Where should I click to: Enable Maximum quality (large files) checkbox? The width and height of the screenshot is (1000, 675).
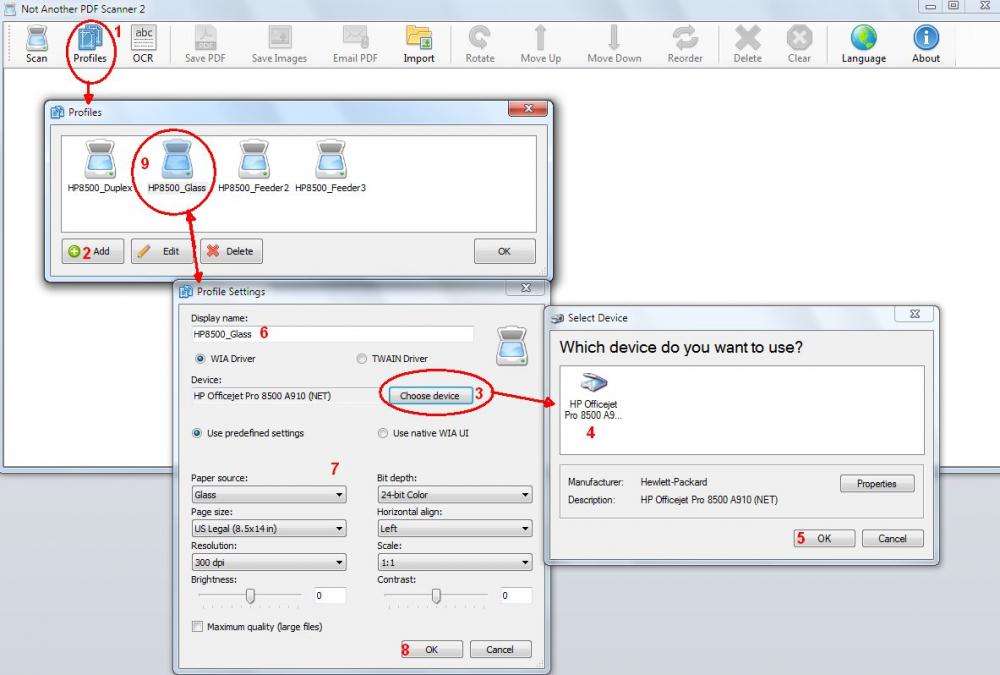tap(197, 627)
